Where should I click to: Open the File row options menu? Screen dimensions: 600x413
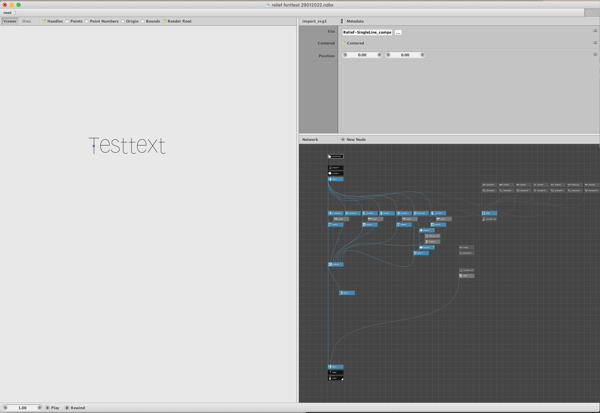tap(595, 31)
